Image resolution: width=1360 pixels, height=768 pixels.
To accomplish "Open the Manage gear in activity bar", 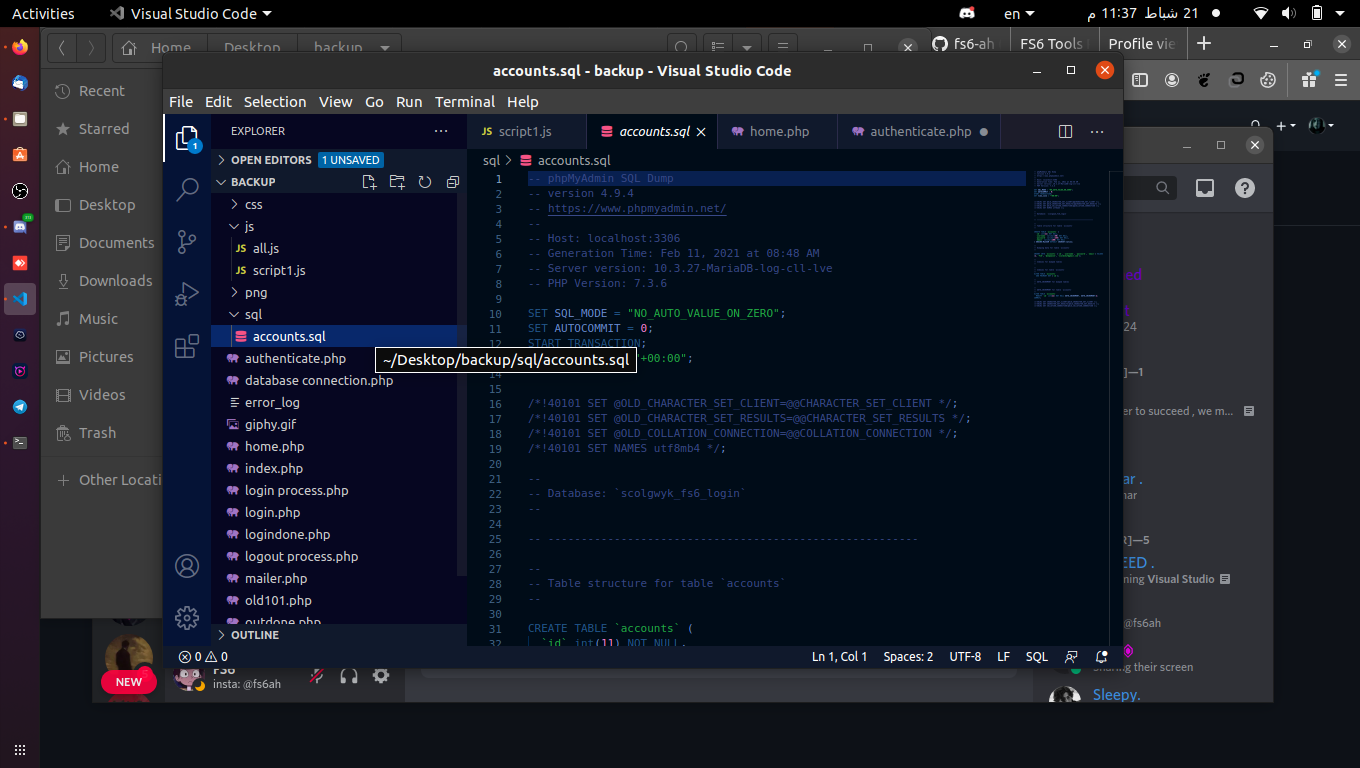I will pyautogui.click(x=187, y=618).
